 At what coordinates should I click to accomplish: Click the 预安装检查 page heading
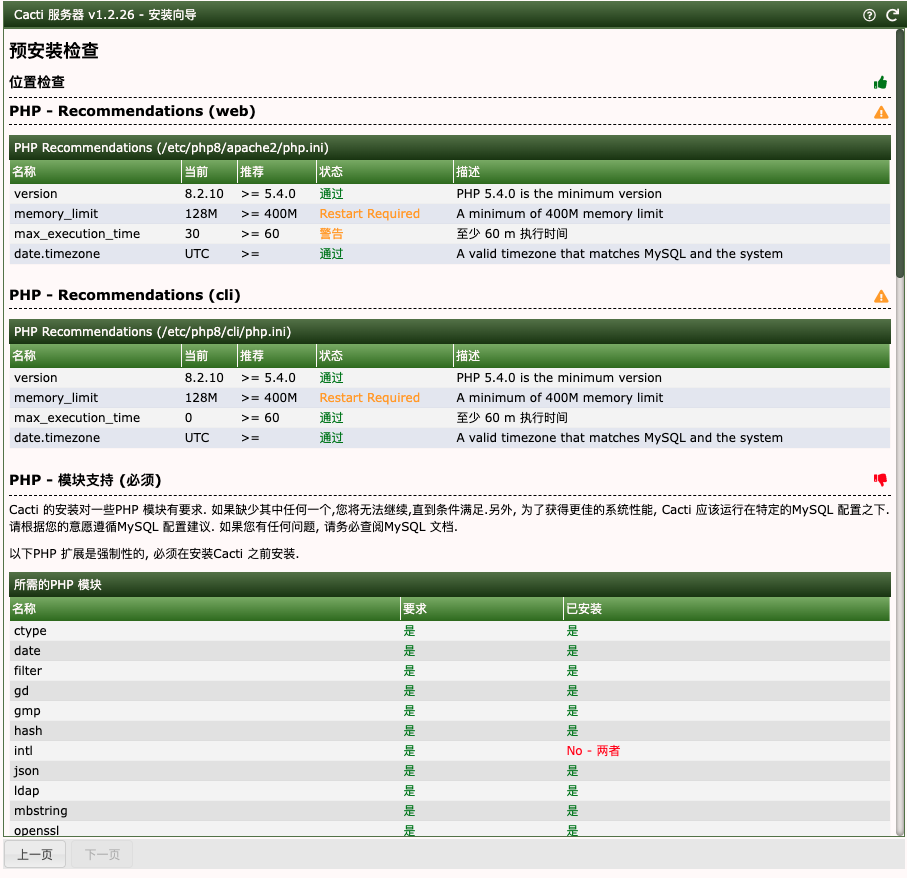[x=53, y=51]
